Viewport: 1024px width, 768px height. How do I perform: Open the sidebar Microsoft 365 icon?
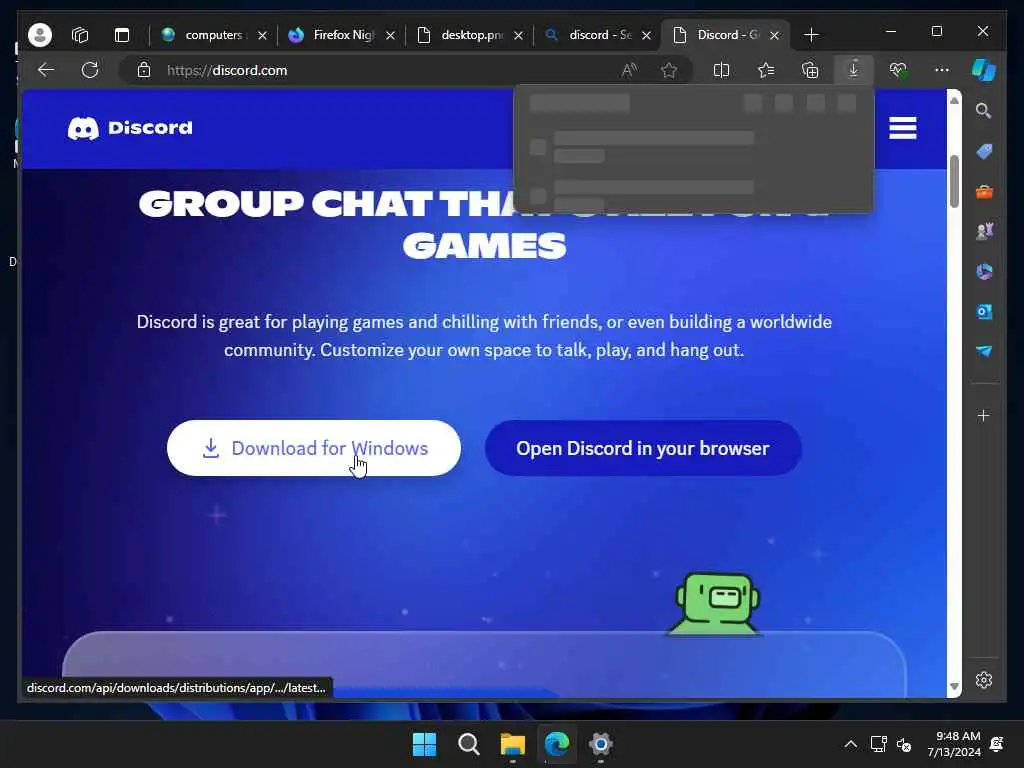click(984, 272)
